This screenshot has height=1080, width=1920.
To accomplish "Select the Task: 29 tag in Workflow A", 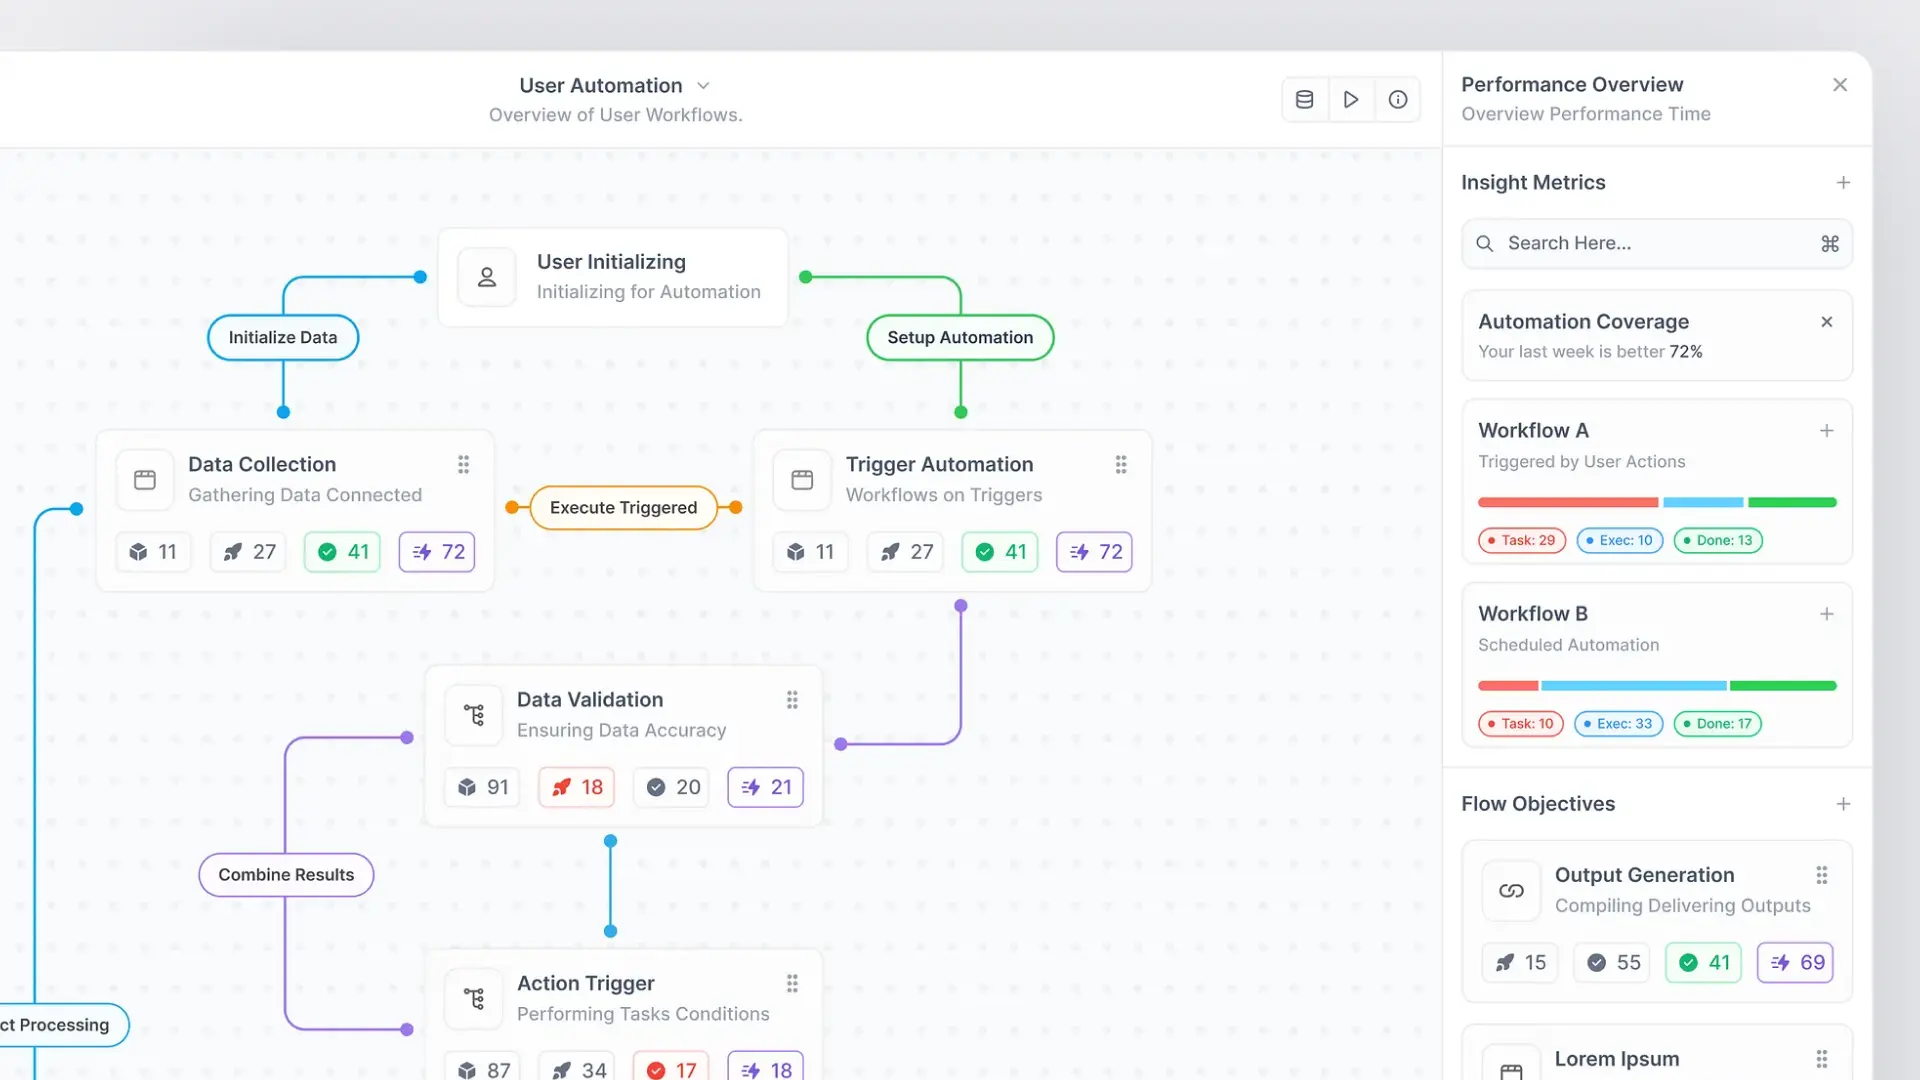I will 1521,540.
